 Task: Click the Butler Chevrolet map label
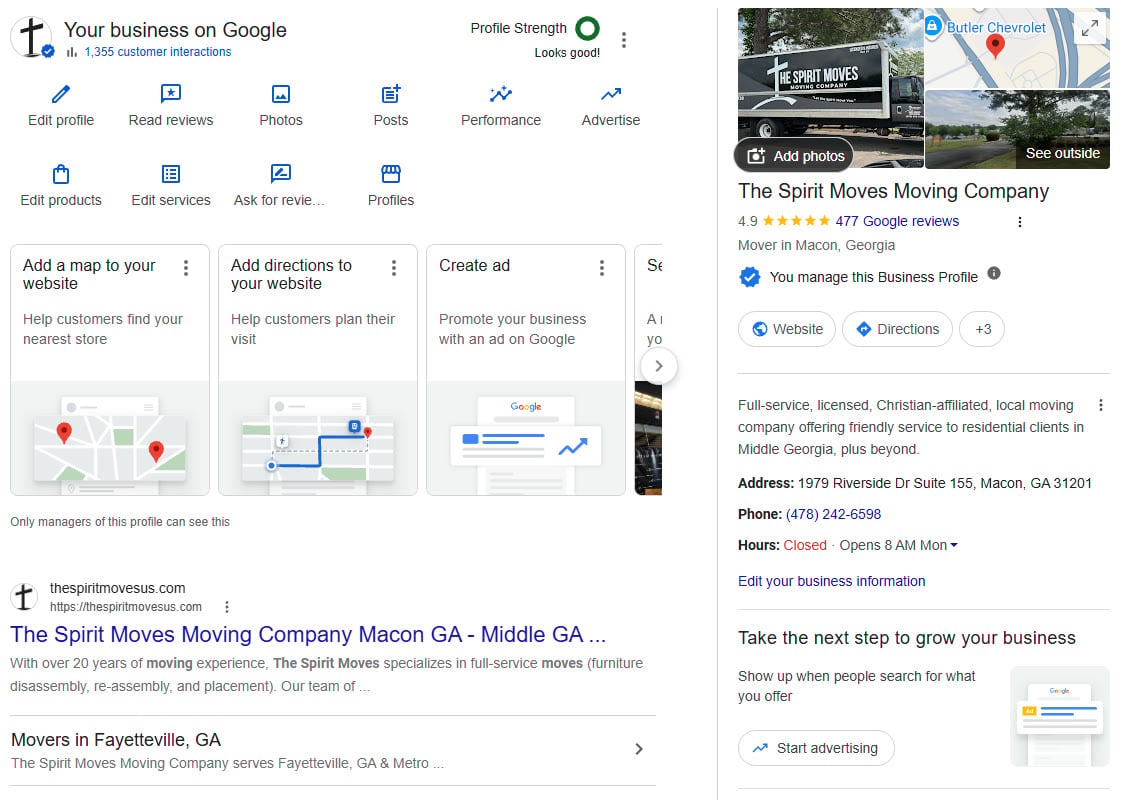pyautogui.click(x=996, y=27)
